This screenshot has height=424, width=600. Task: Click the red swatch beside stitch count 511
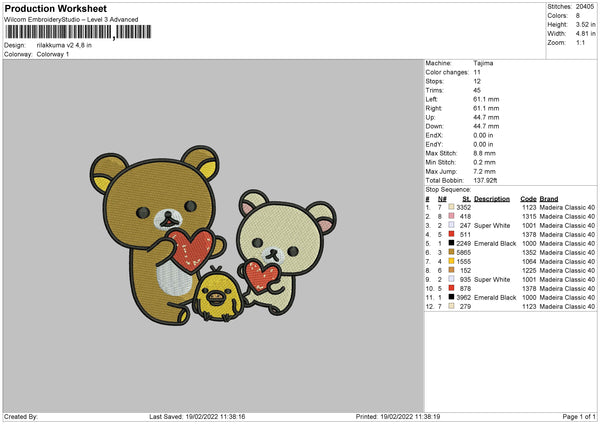pyautogui.click(x=451, y=234)
